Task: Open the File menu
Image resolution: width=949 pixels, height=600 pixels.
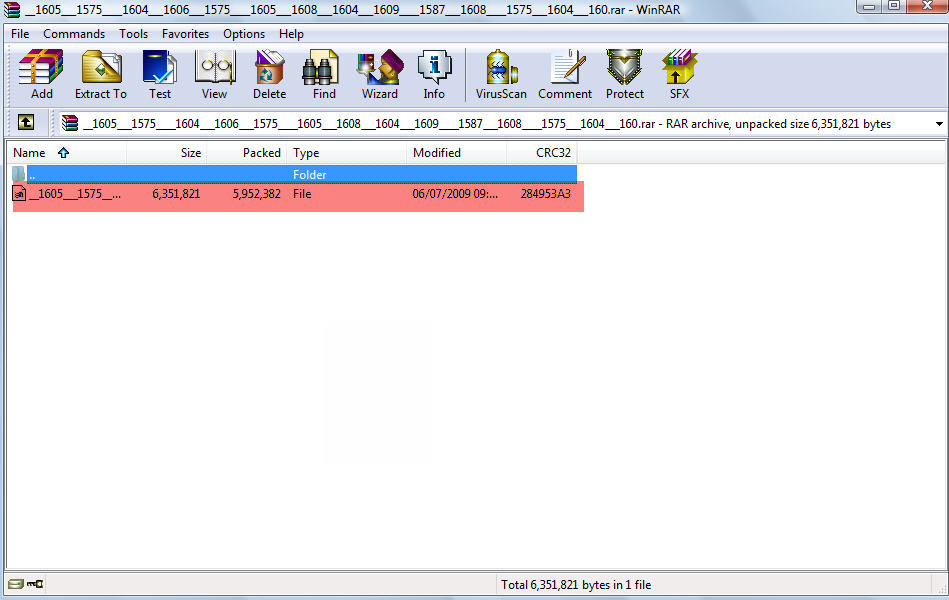Action: [20, 34]
